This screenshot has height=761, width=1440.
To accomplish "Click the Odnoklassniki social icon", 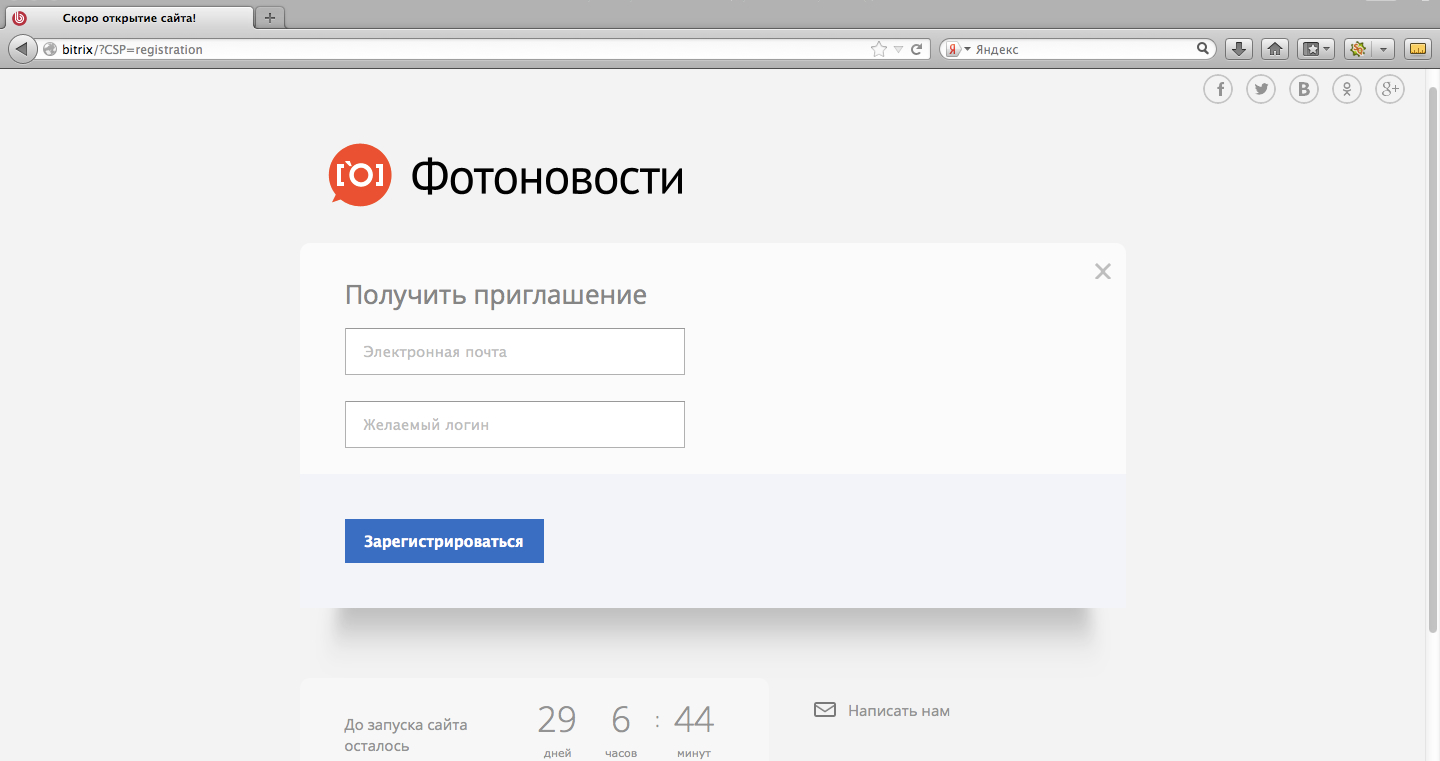I will click(x=1347, y=89).
